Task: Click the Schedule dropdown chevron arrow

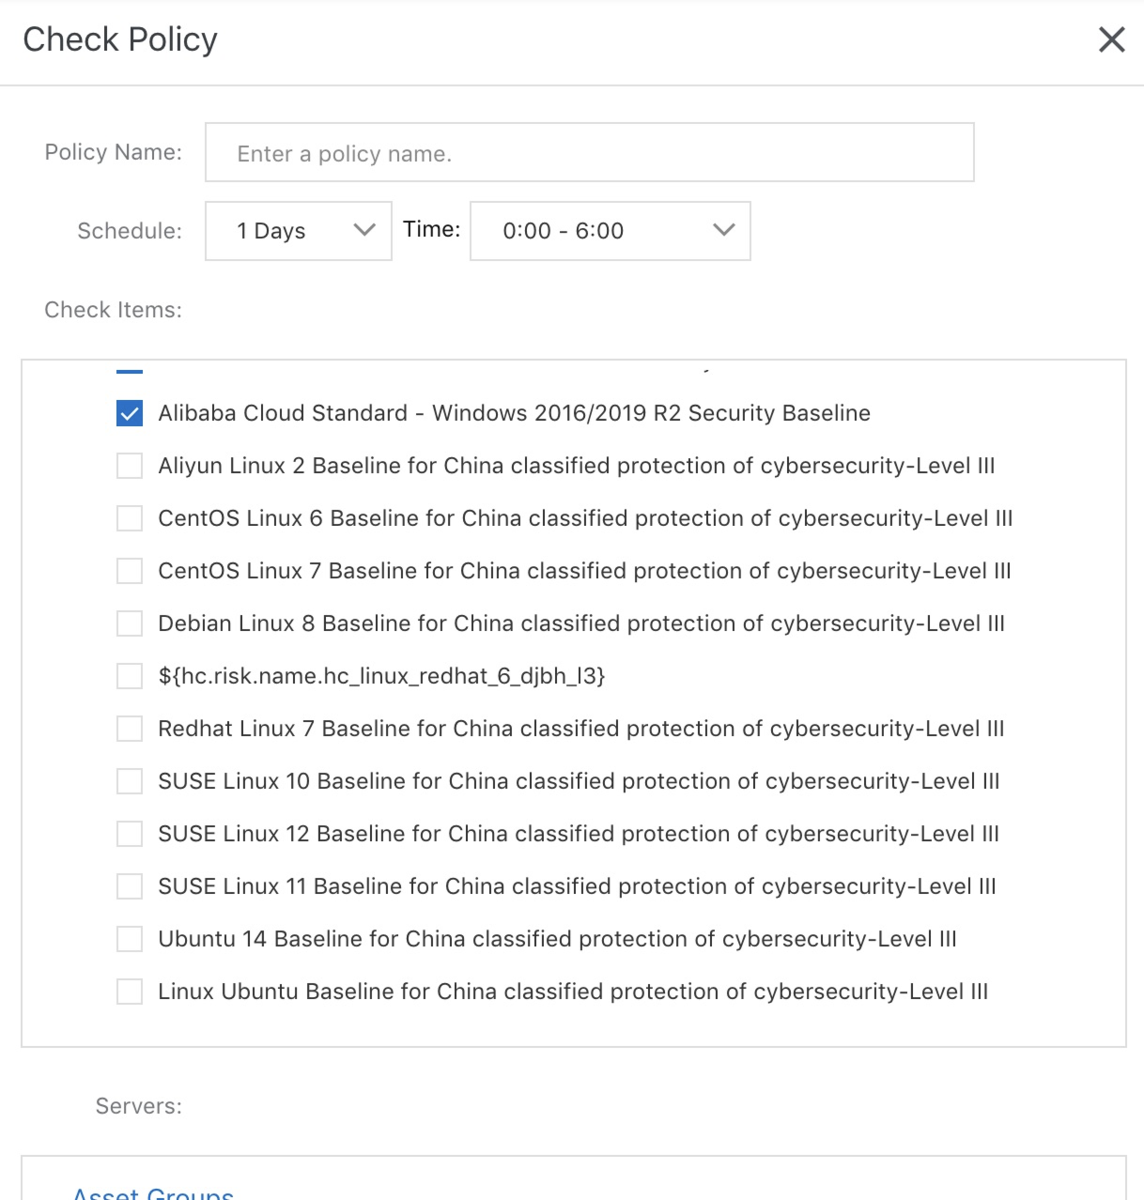Action: pyautogui.click(x=364, y=231)
